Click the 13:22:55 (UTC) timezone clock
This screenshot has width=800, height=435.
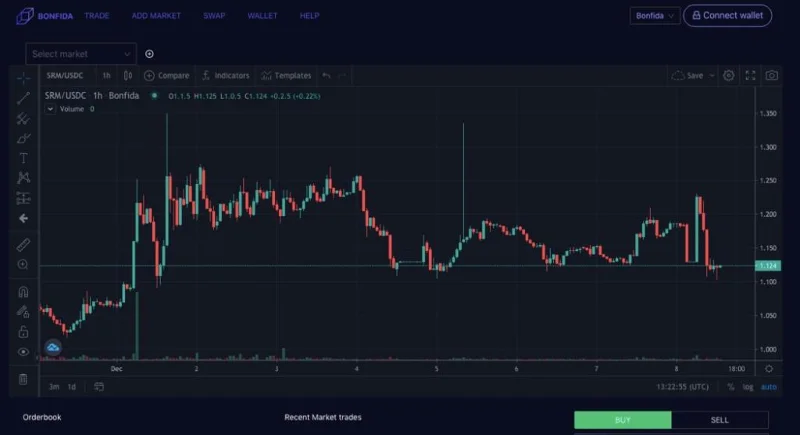point(683,387)
